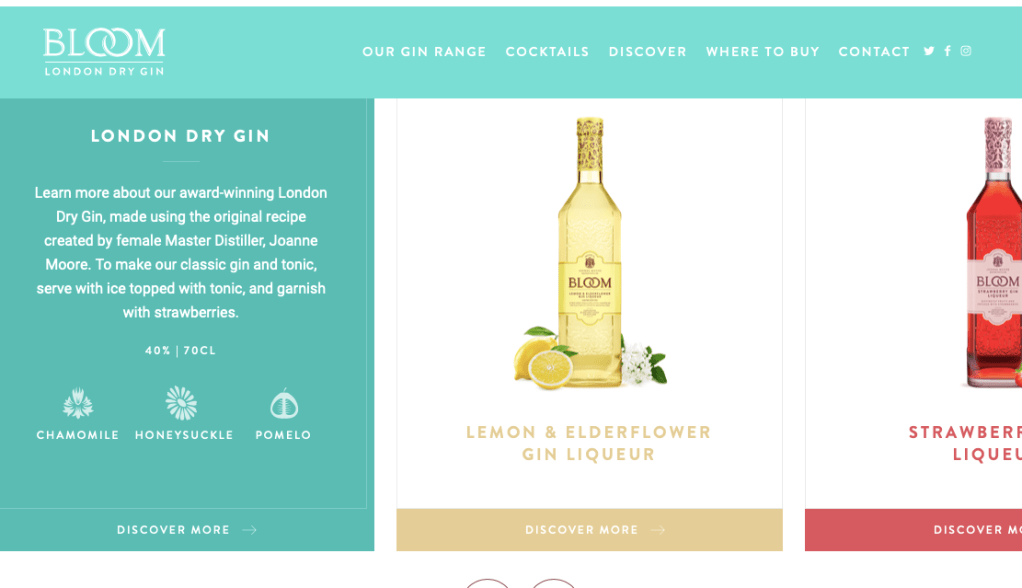Open Lemon & Elderflower Gin Liqueur title
The image size is (1022, 588).
click(589, 443)
